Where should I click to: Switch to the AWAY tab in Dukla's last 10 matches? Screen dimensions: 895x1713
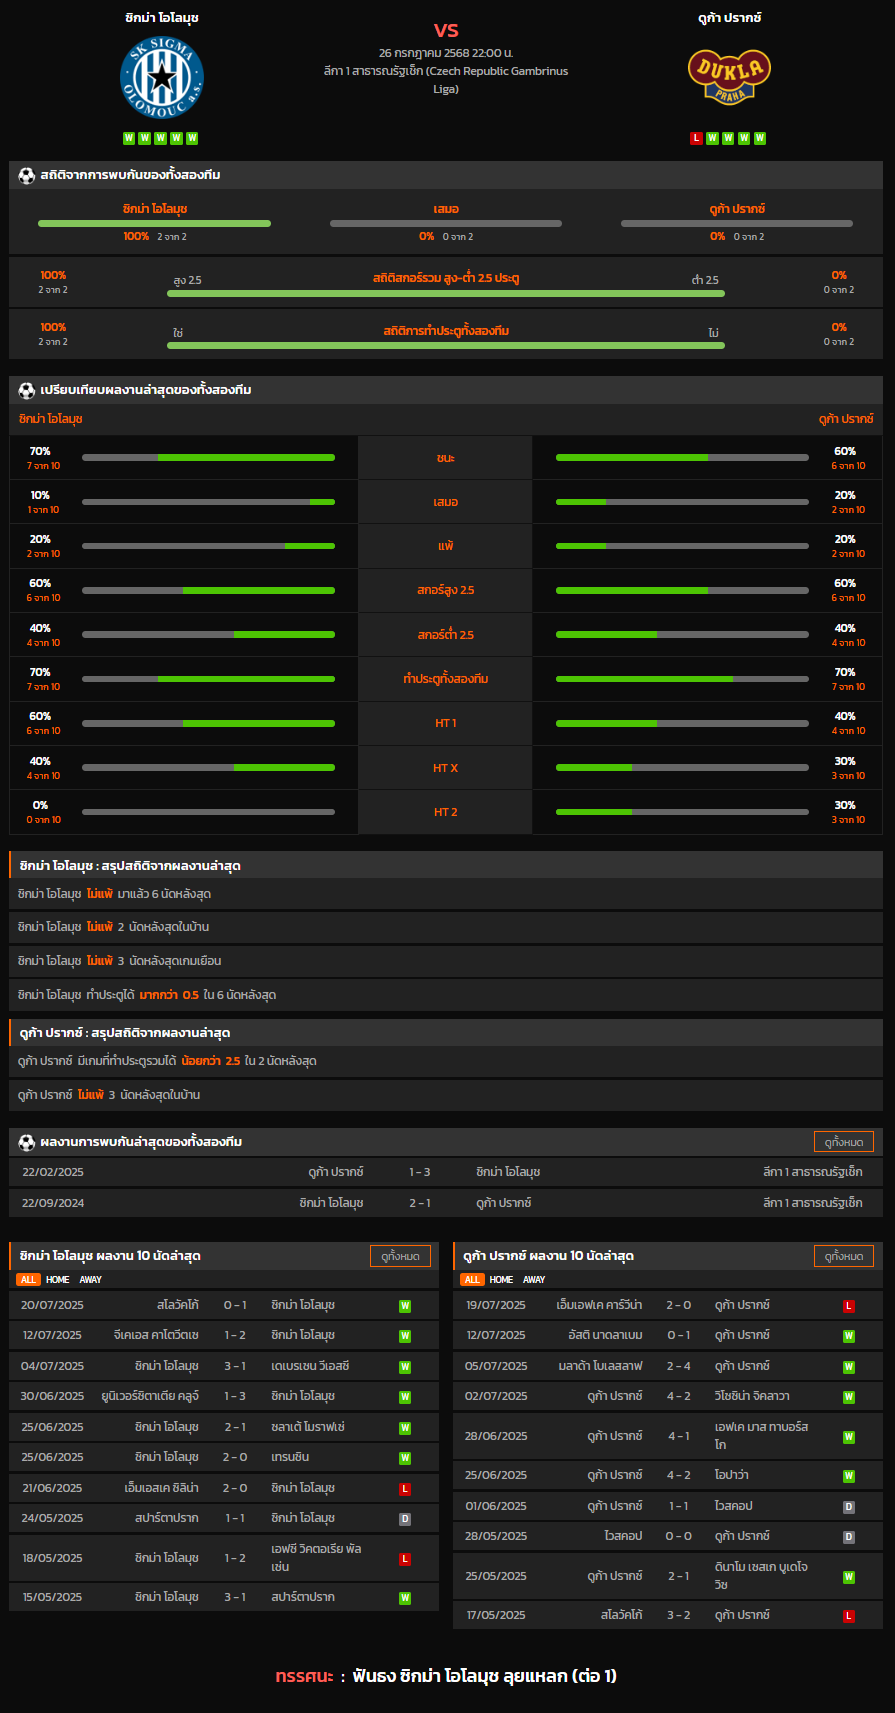(535, 1280)
